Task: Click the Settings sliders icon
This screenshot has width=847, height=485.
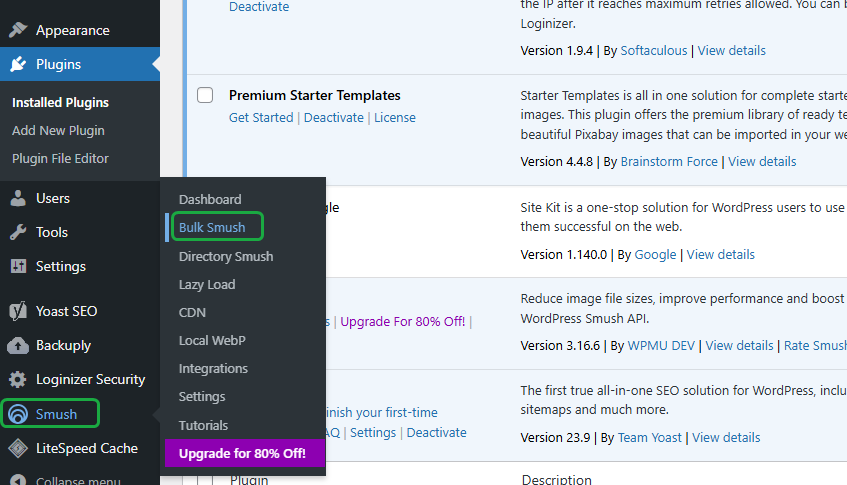Action: 18,266
